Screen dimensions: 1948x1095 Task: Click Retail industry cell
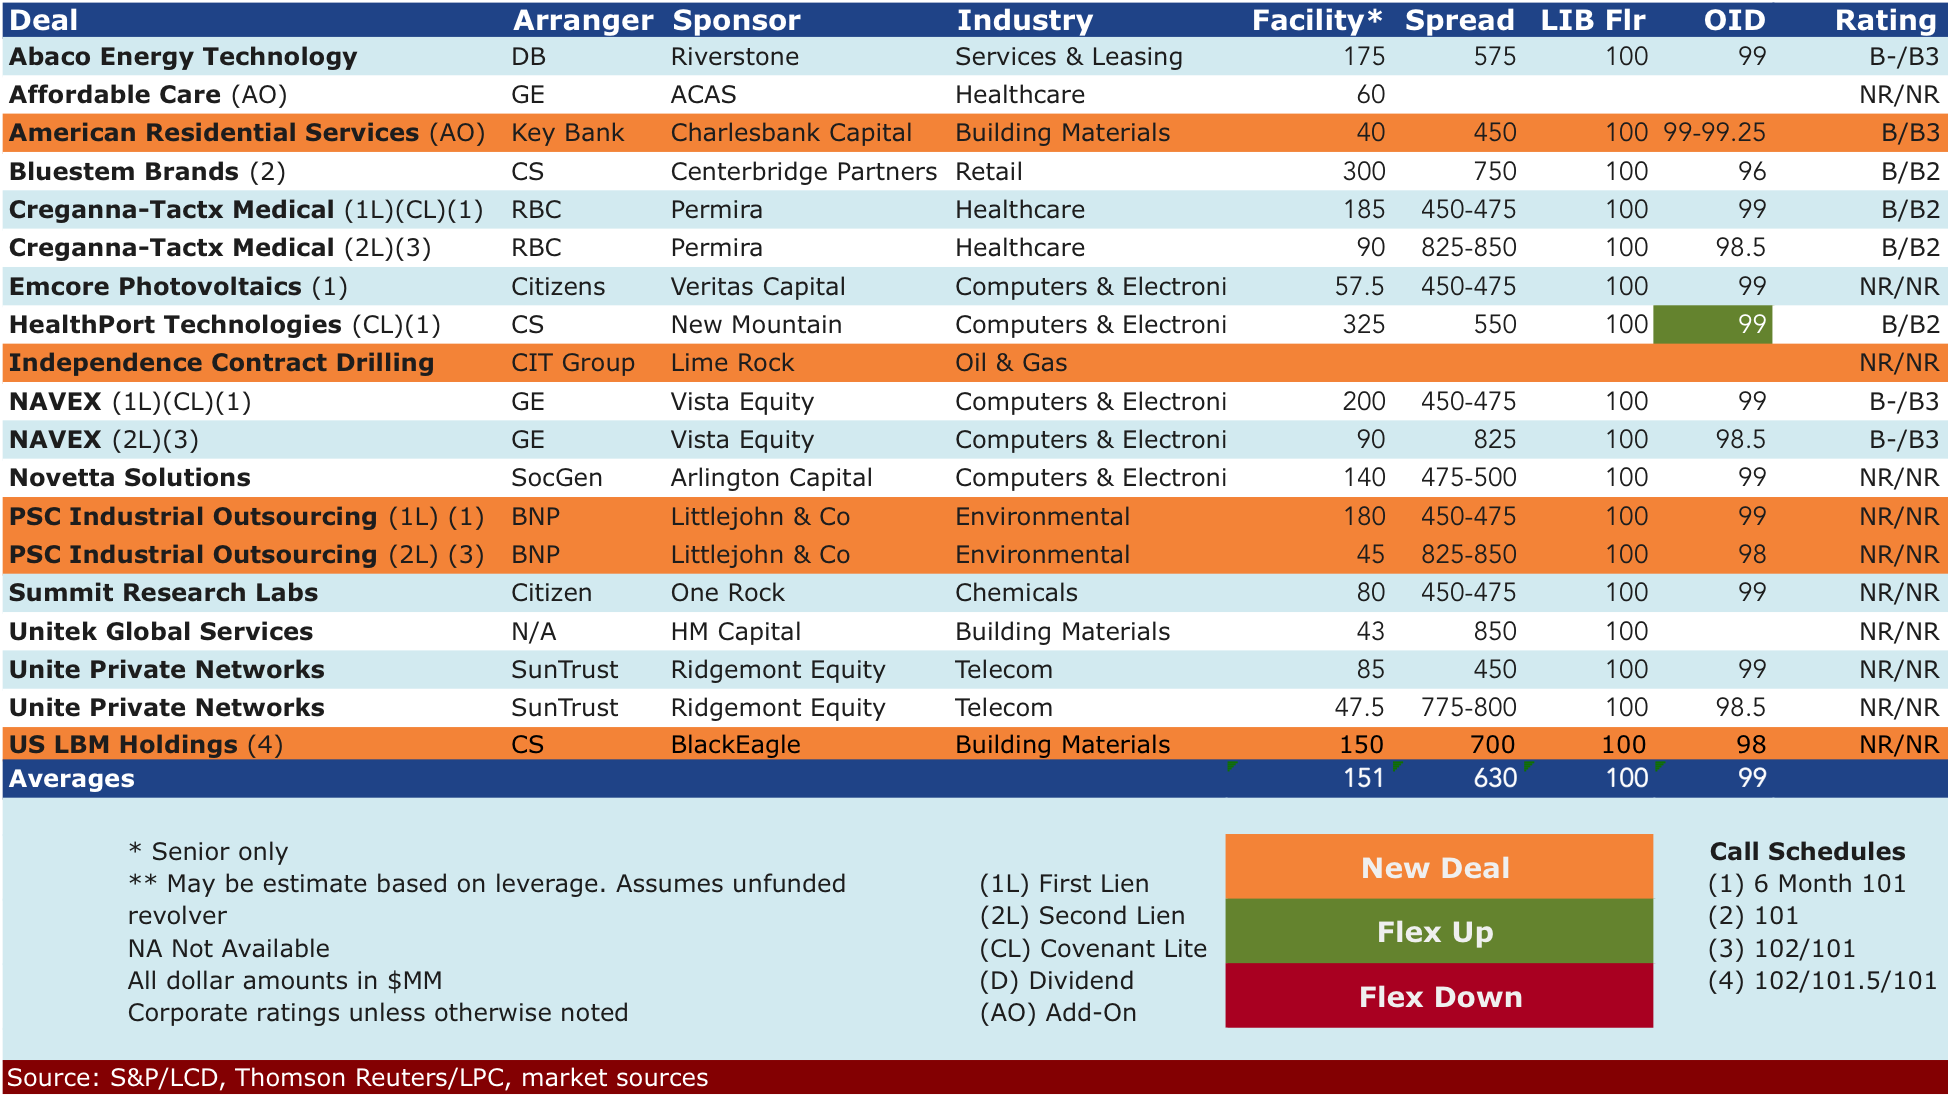click(x=989, y=172)
